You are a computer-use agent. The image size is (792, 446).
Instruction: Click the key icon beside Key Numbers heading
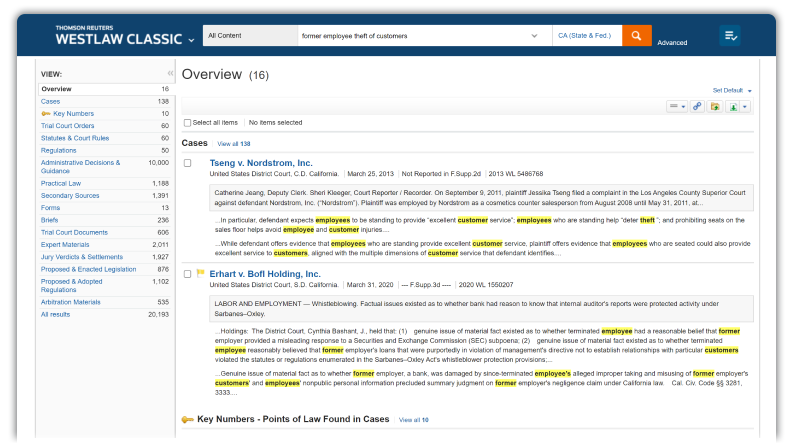point(187,420)
